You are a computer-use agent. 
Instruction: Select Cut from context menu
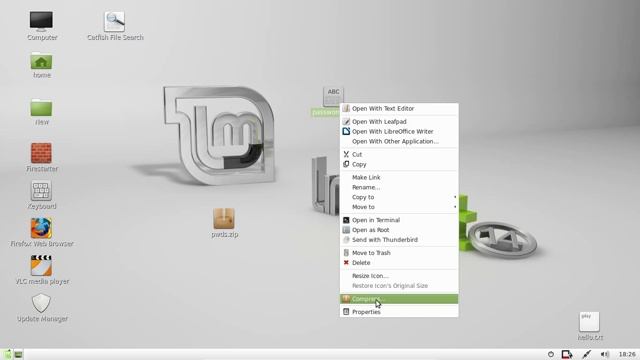click(399, 154)
